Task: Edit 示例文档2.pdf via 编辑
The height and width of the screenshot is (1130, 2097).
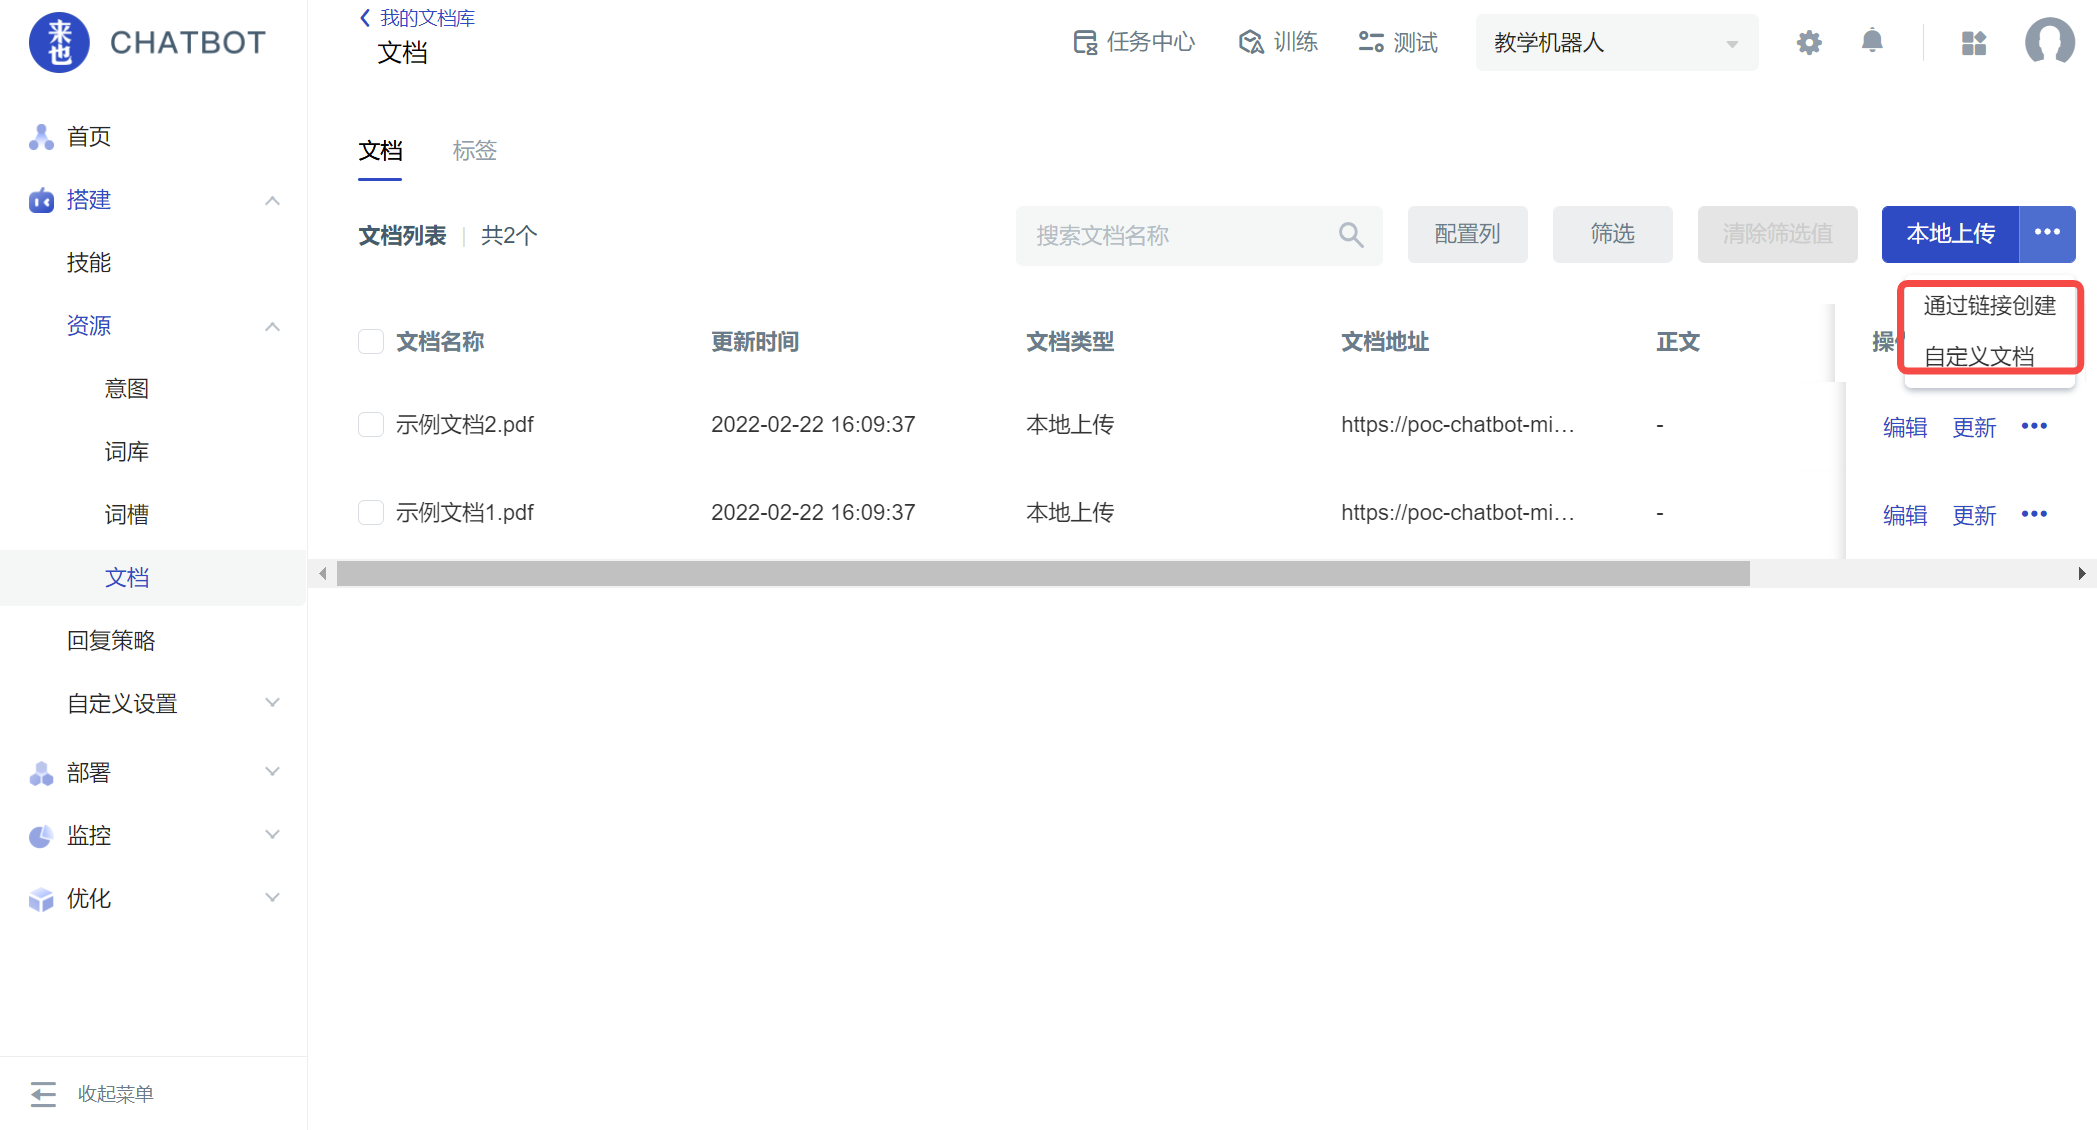Action: tap(1905, 428)
